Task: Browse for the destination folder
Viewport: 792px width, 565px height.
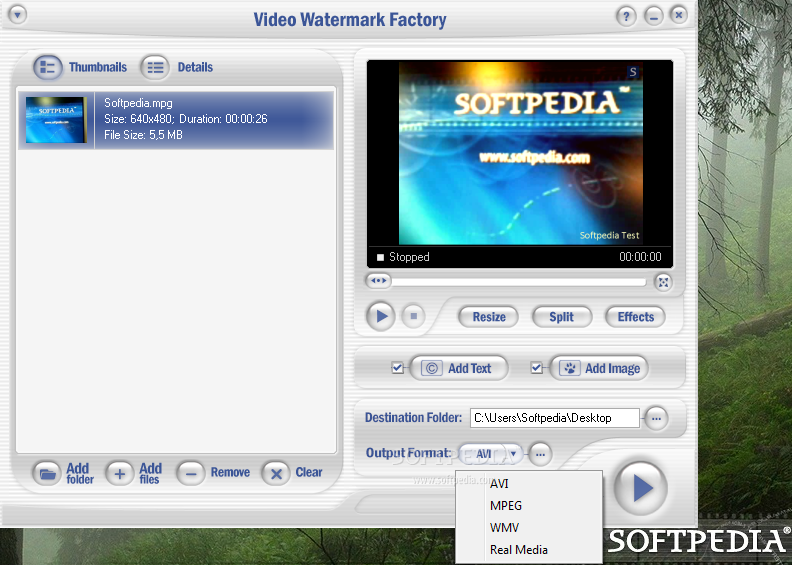Action: click(x=656, y=418)
